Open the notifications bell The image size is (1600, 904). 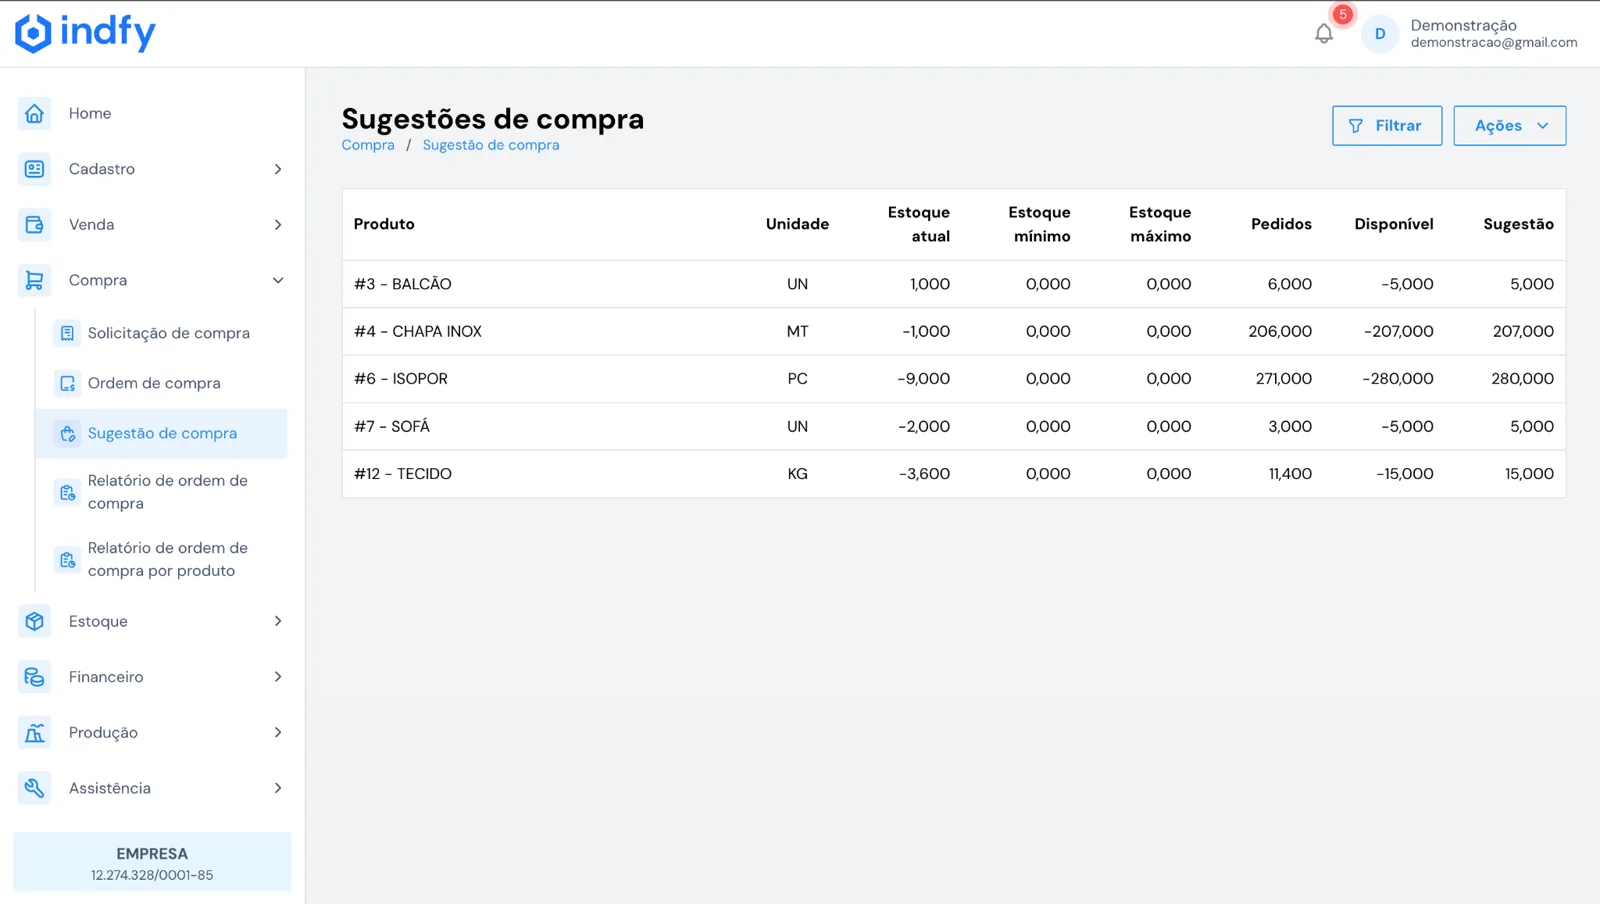click(x=1324, y=34)
